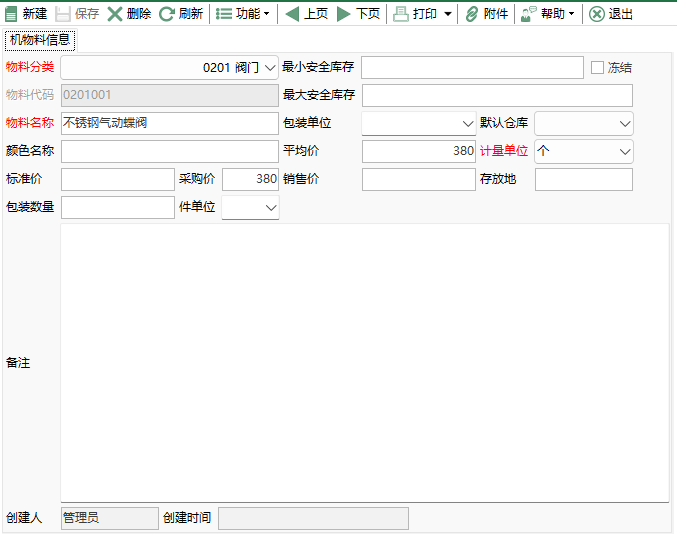This screenshot has width=677, height=536.
Task: Click the 物料名称 material name field
Action: [x=169, y=123]
